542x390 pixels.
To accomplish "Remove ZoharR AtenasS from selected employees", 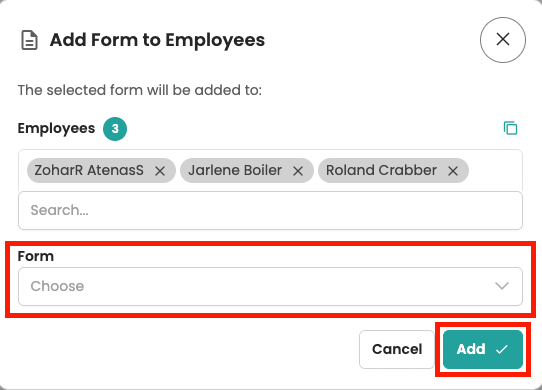I will (160, 170).
